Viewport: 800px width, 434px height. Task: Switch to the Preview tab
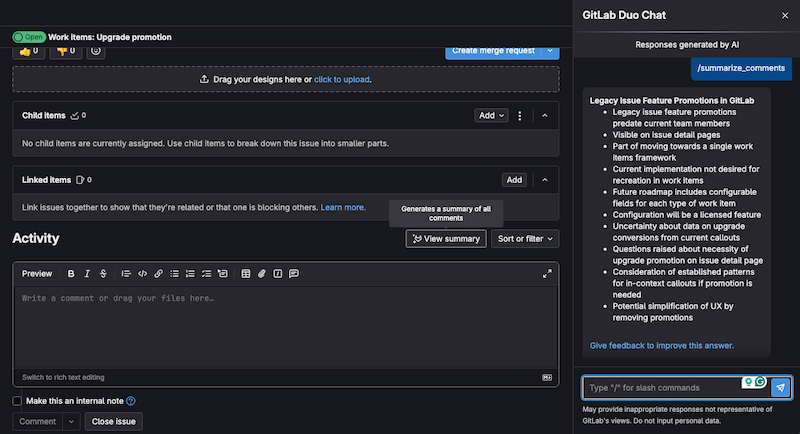(37, 273)
